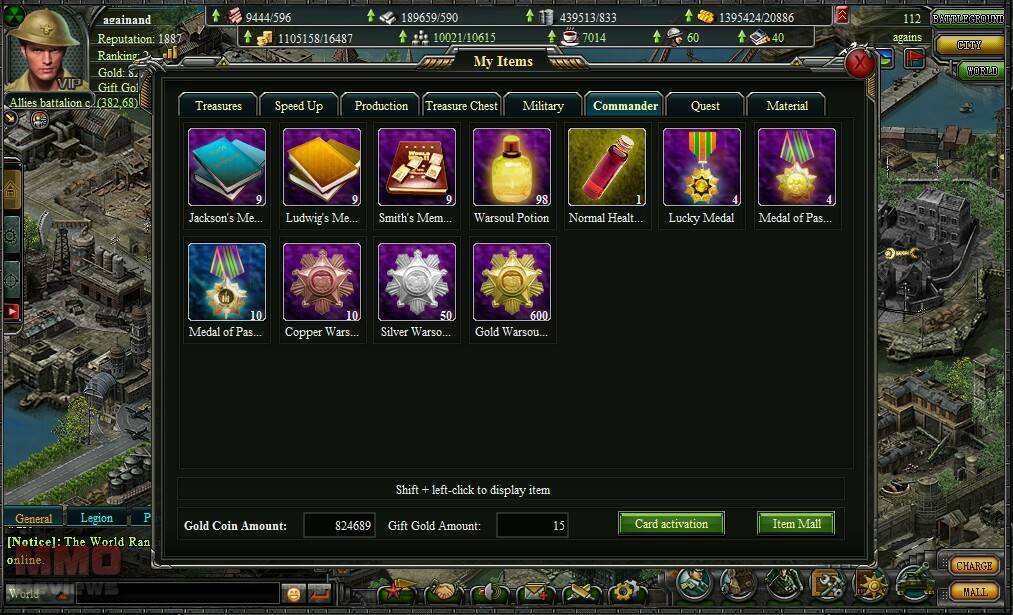Open the Item Mall button

(796, 524)
